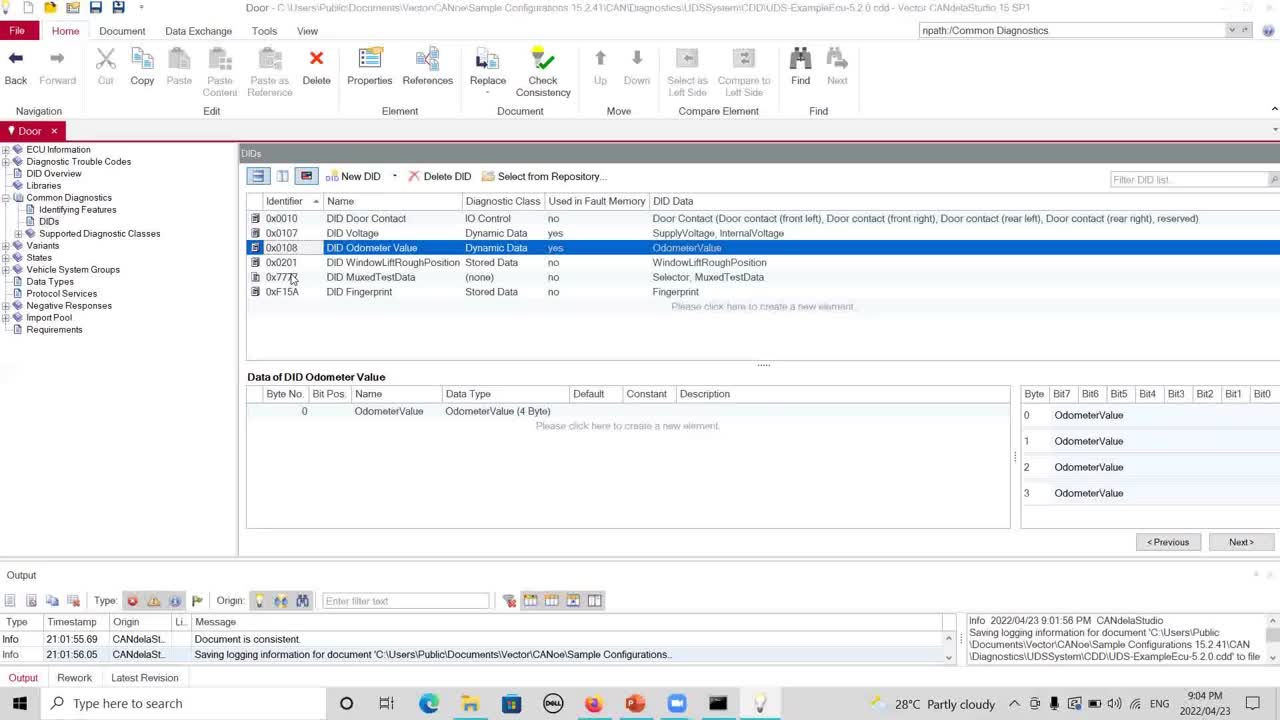Select the Protocol Services tree item
Screen dimensions: 1280x720
coord(61,294)
